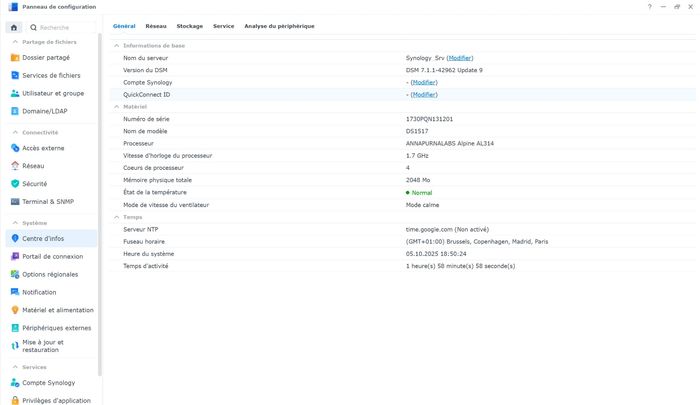Select Centre d'infos icon
The width and height of the screenshot is (700, 405).
[x=15, y=238]
